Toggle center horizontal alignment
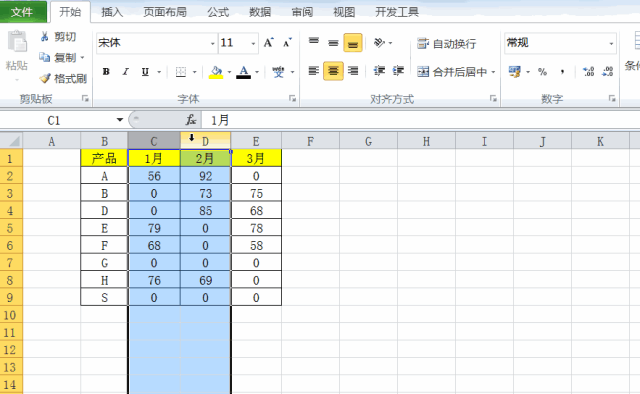This screenshot has width=640, height=394. tap(333, 71)
